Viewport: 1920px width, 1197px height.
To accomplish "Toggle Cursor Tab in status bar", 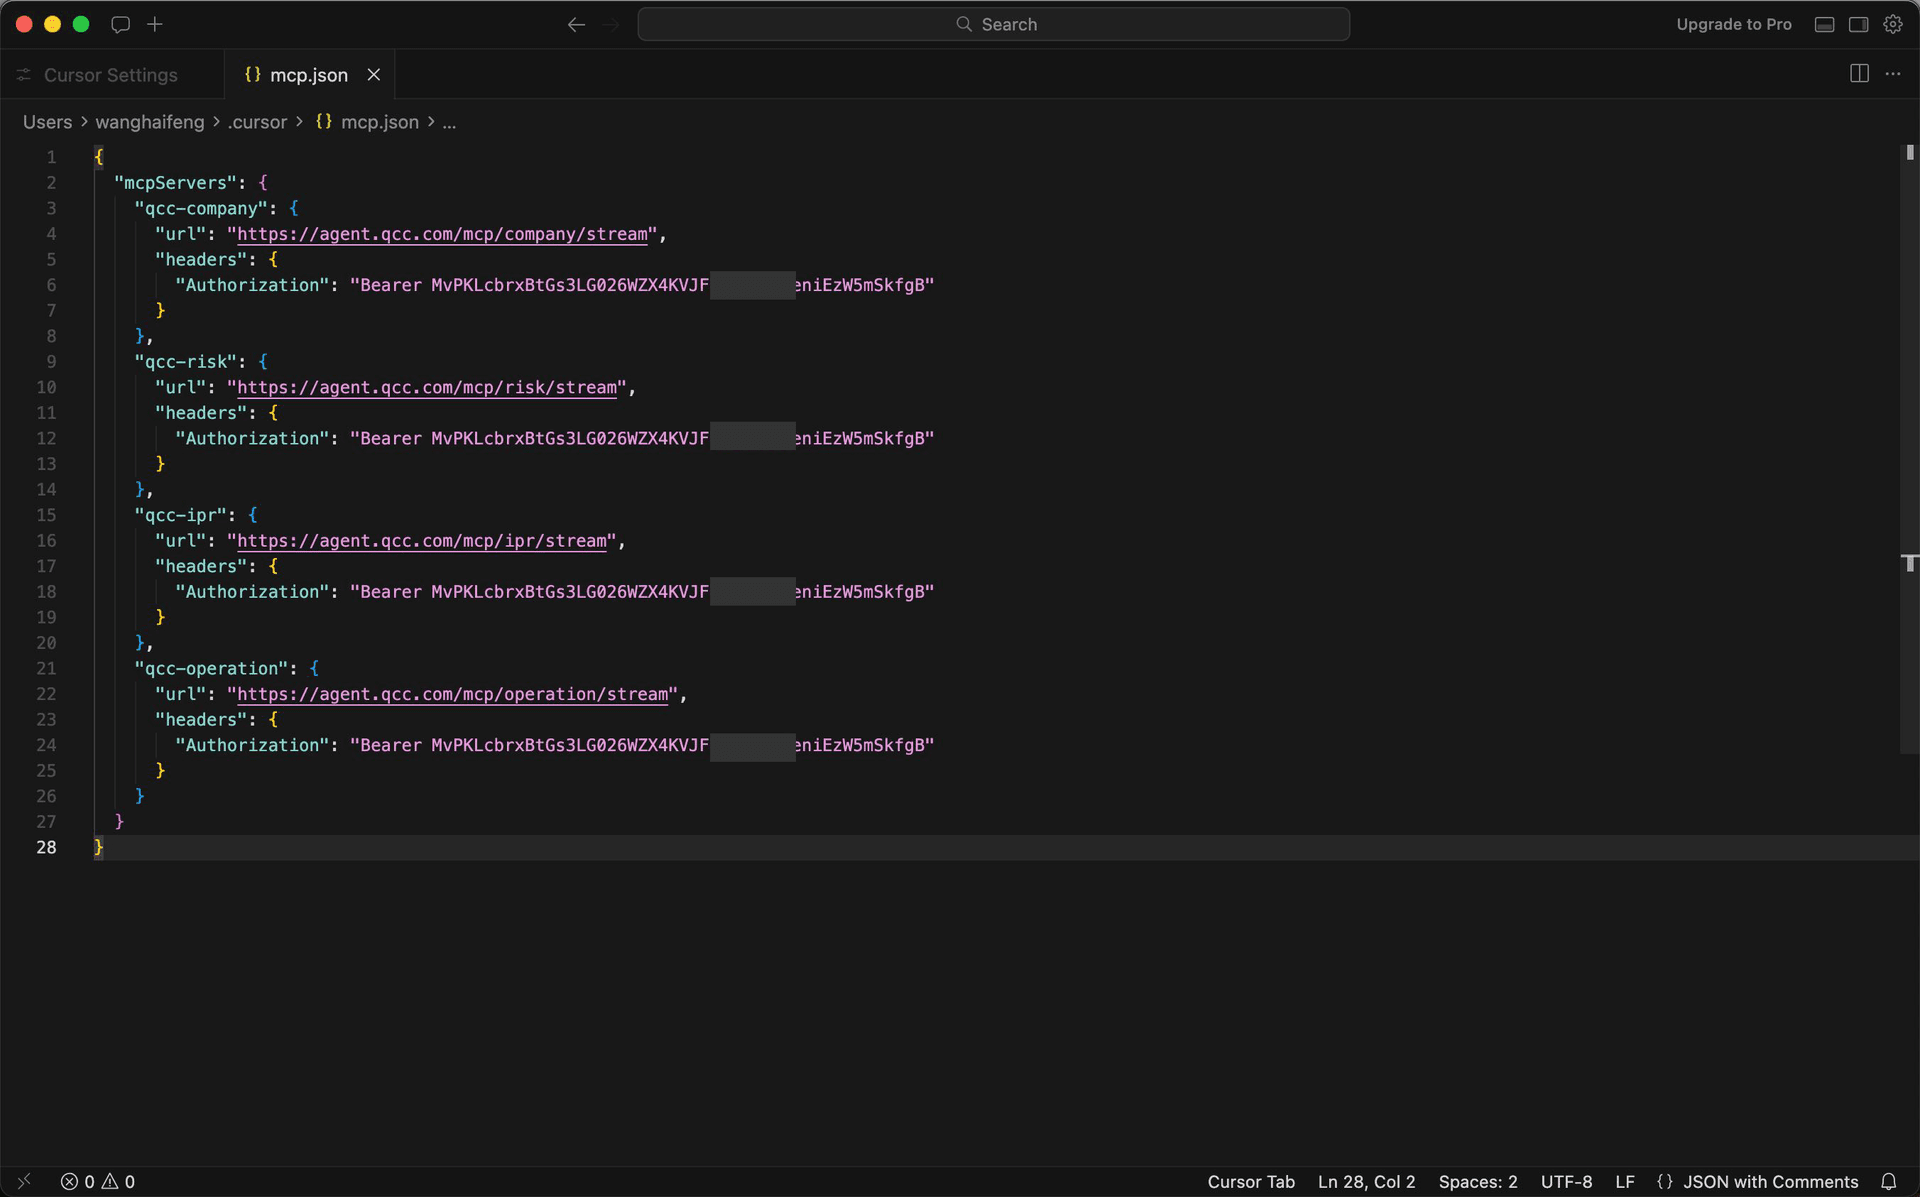I will point(1250,1181).
